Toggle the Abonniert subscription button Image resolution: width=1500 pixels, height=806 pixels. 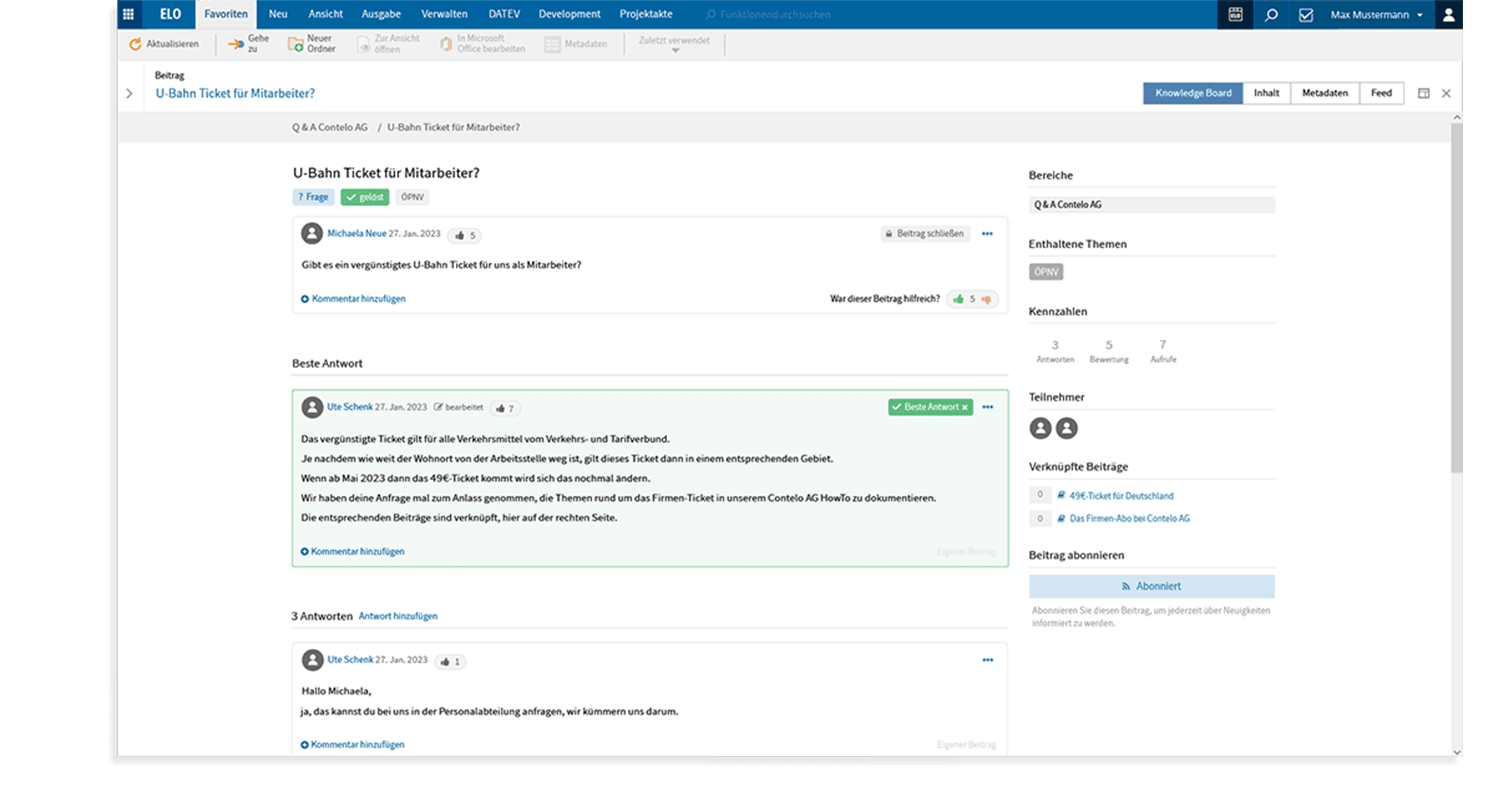tap(1151, 586)
